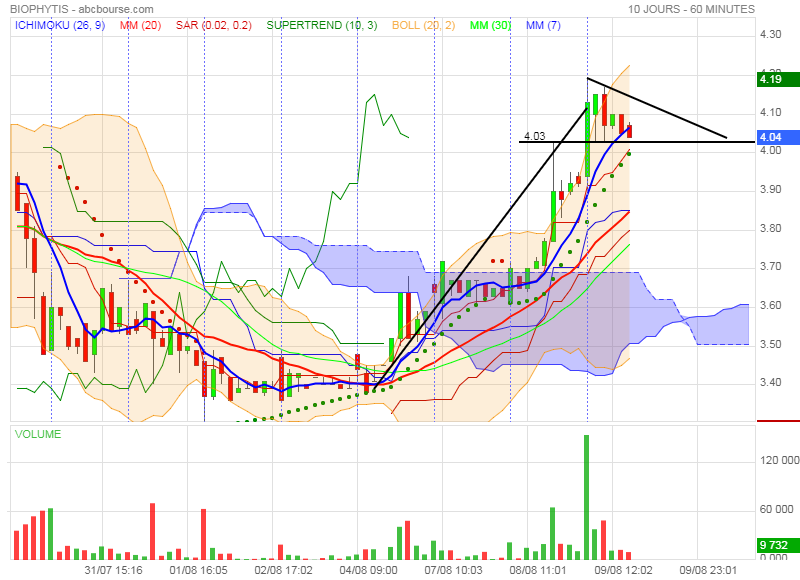Image resolution: width=800 pixels, height=580 pixels.
Task: Click the 08/08 11:01 time label
Action: (x=538, y=570)
